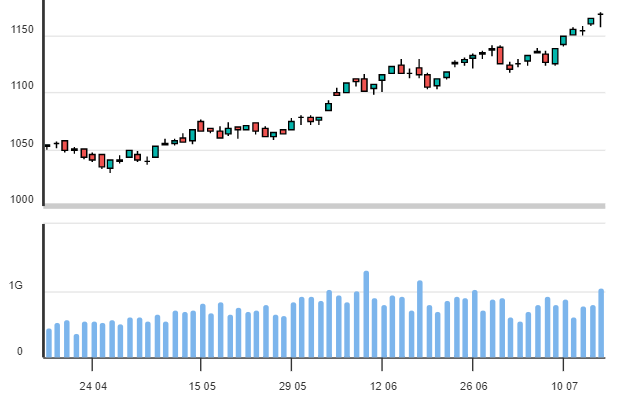Click the rightmost volume bar
Viewport: 620px width, 402px height.
pyautogui.click(x=601, y=323)
